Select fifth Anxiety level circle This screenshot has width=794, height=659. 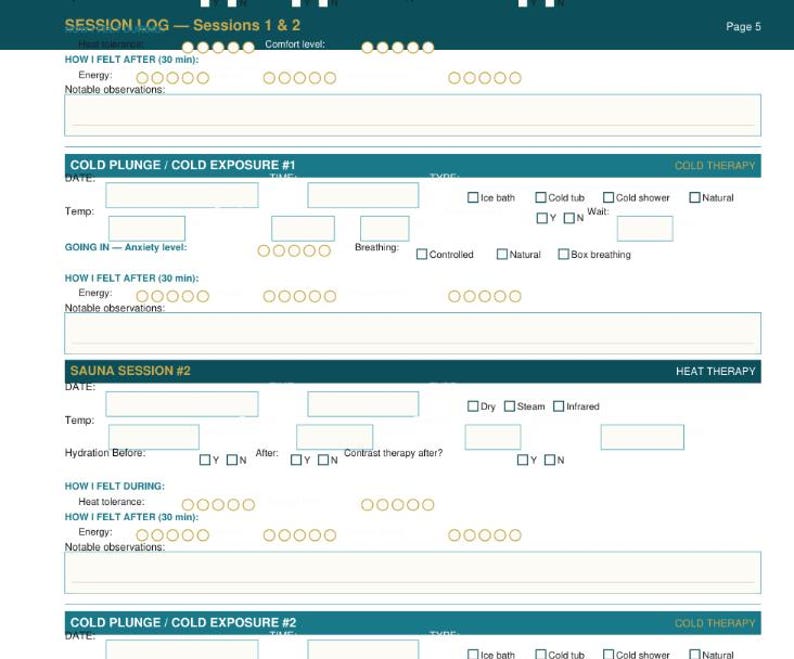[325, 251]
